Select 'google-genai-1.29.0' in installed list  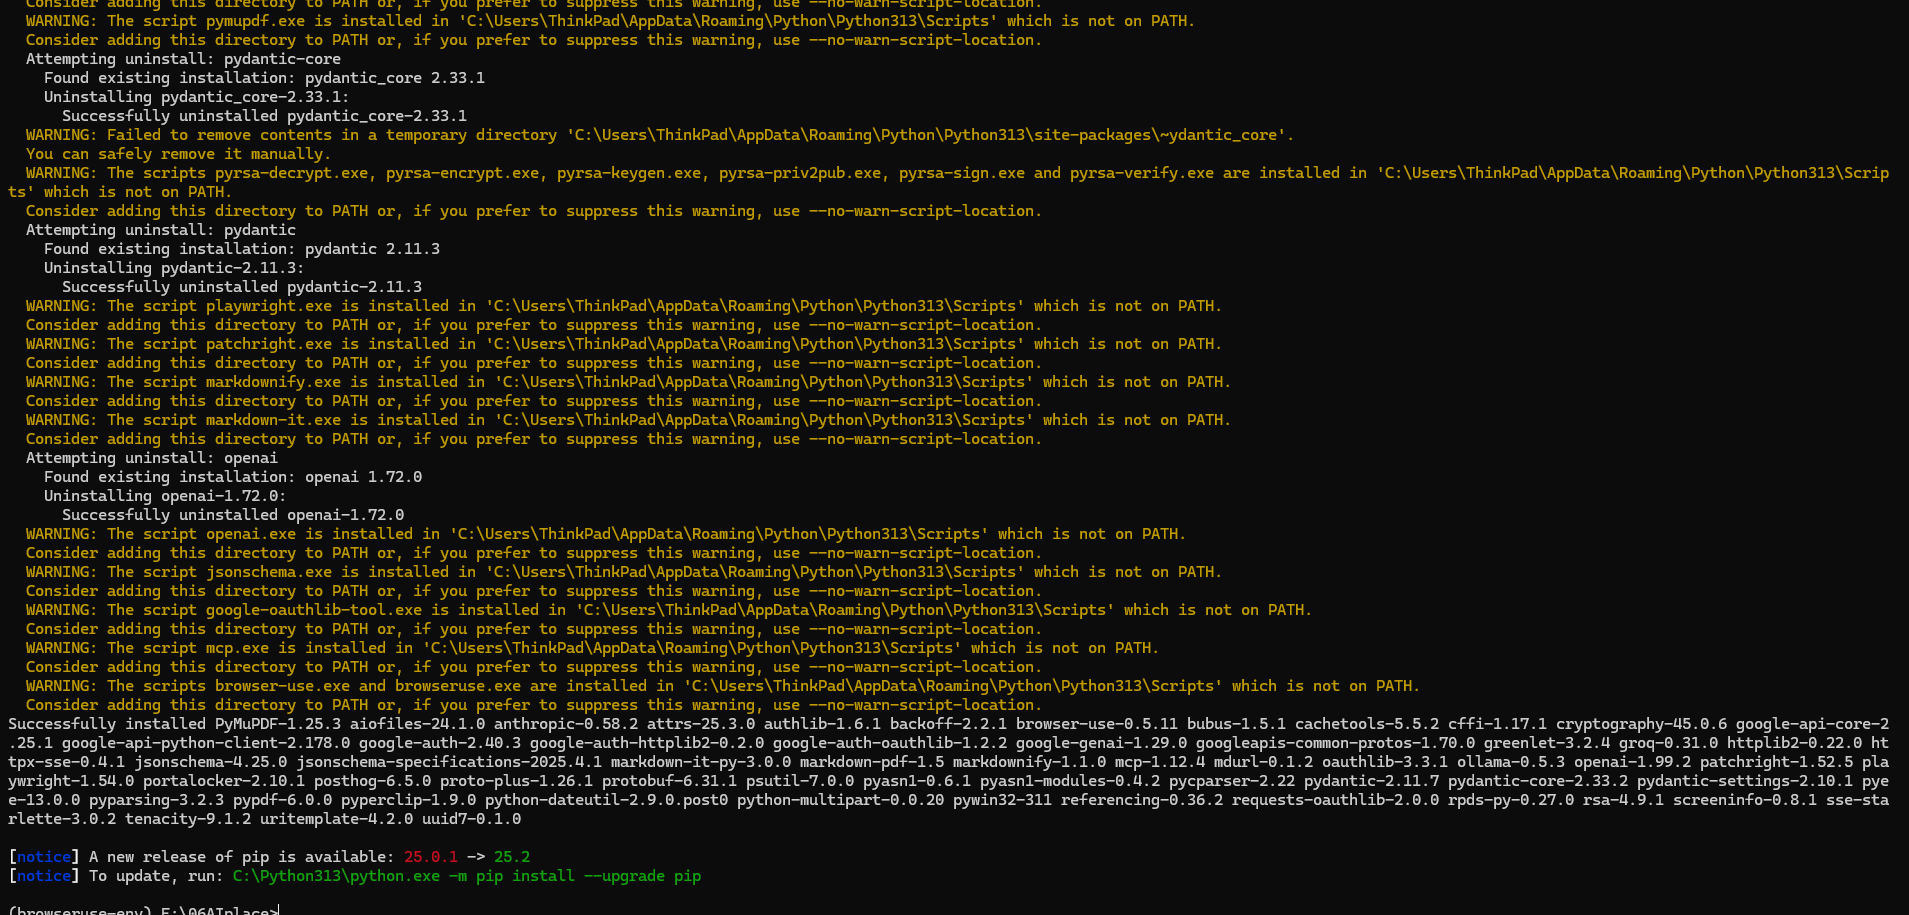click(x=1101, y=743)
